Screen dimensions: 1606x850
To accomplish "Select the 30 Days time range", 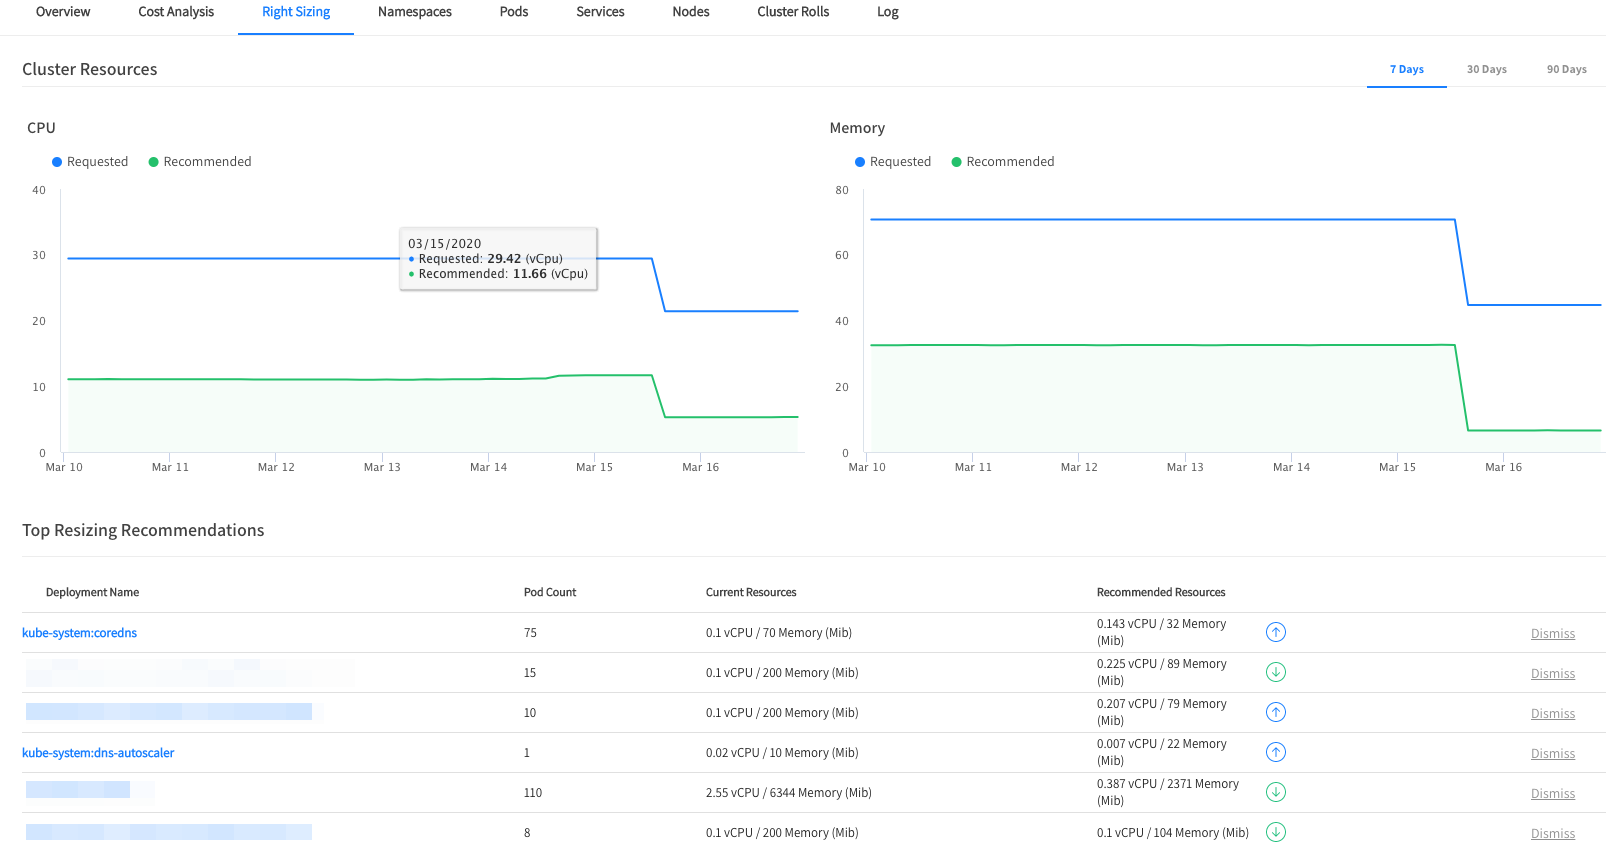I will (1486, 69).
